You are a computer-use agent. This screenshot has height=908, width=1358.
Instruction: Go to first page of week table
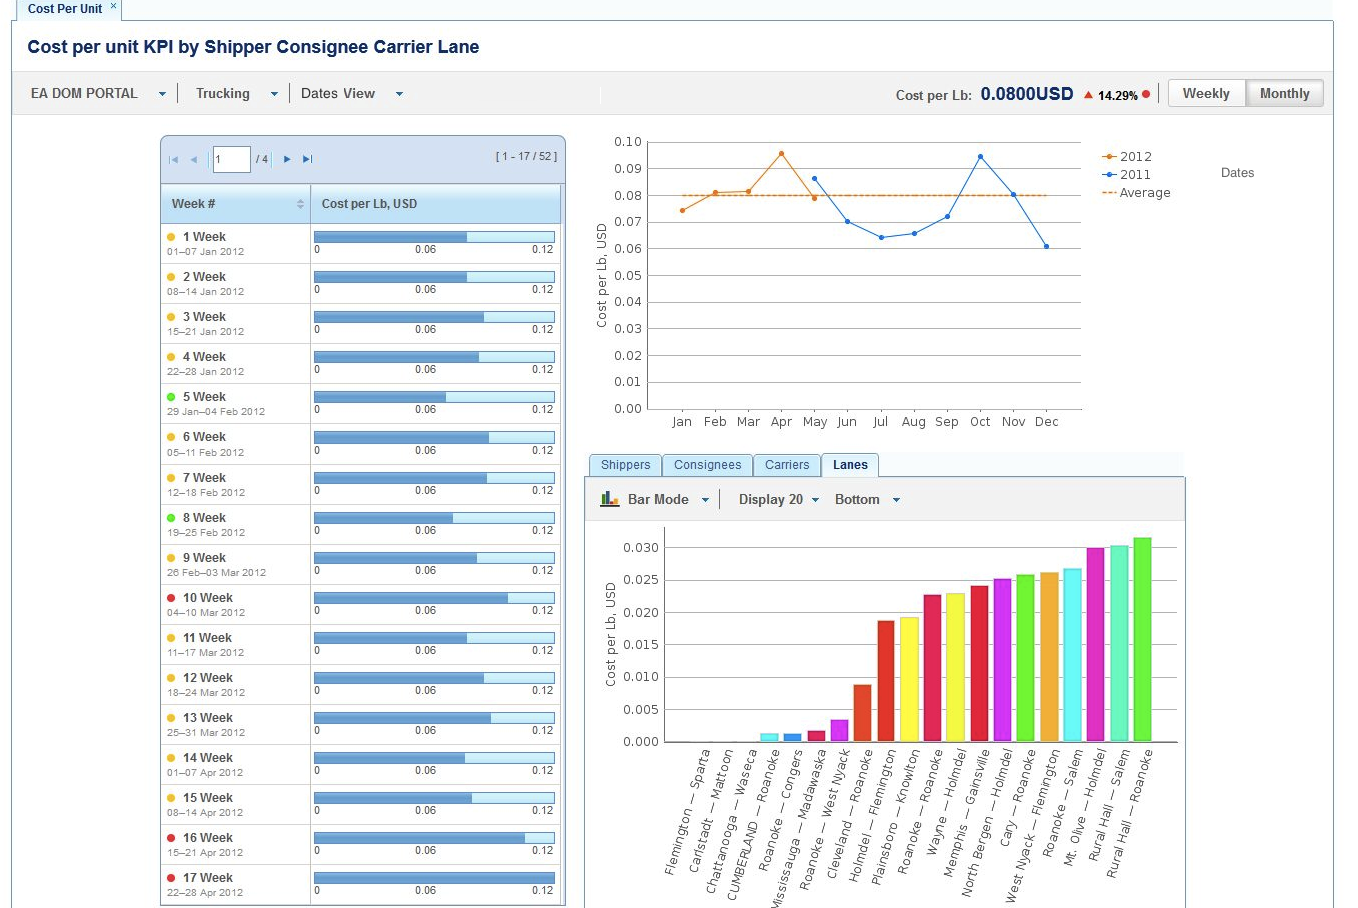pyautogui.click(x=173, y=159)
